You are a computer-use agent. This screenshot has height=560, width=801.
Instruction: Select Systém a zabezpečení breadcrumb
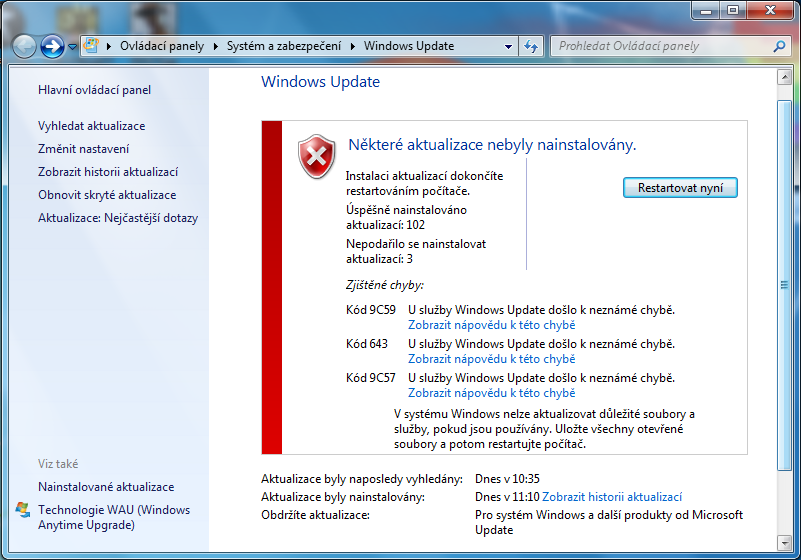(284, 46)
